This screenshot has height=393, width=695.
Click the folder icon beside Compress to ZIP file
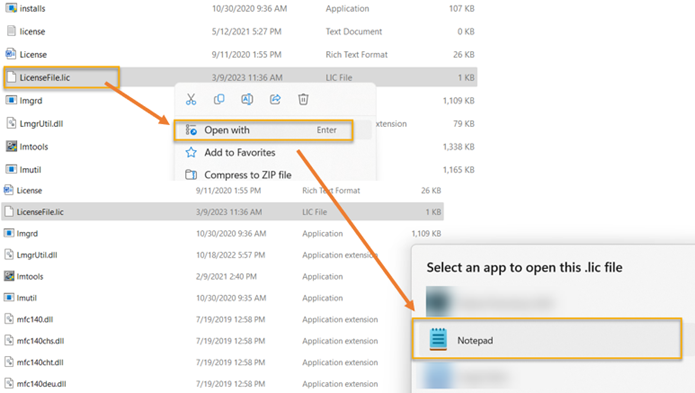(191, 175)
